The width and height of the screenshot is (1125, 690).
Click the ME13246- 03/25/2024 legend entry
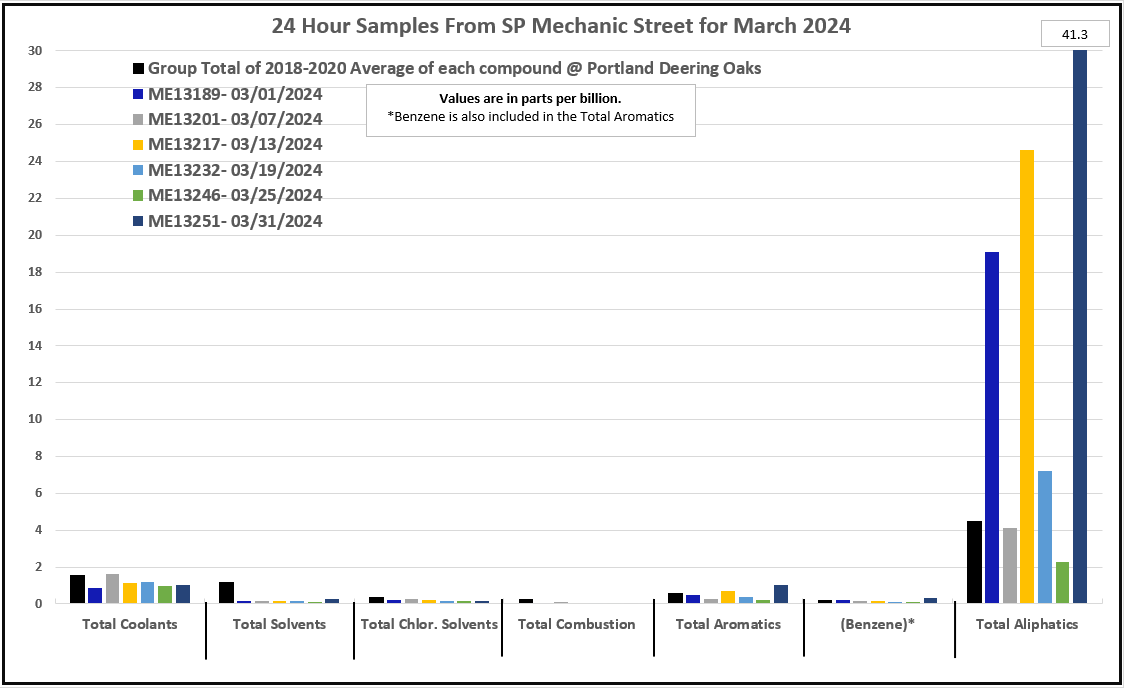235,196
